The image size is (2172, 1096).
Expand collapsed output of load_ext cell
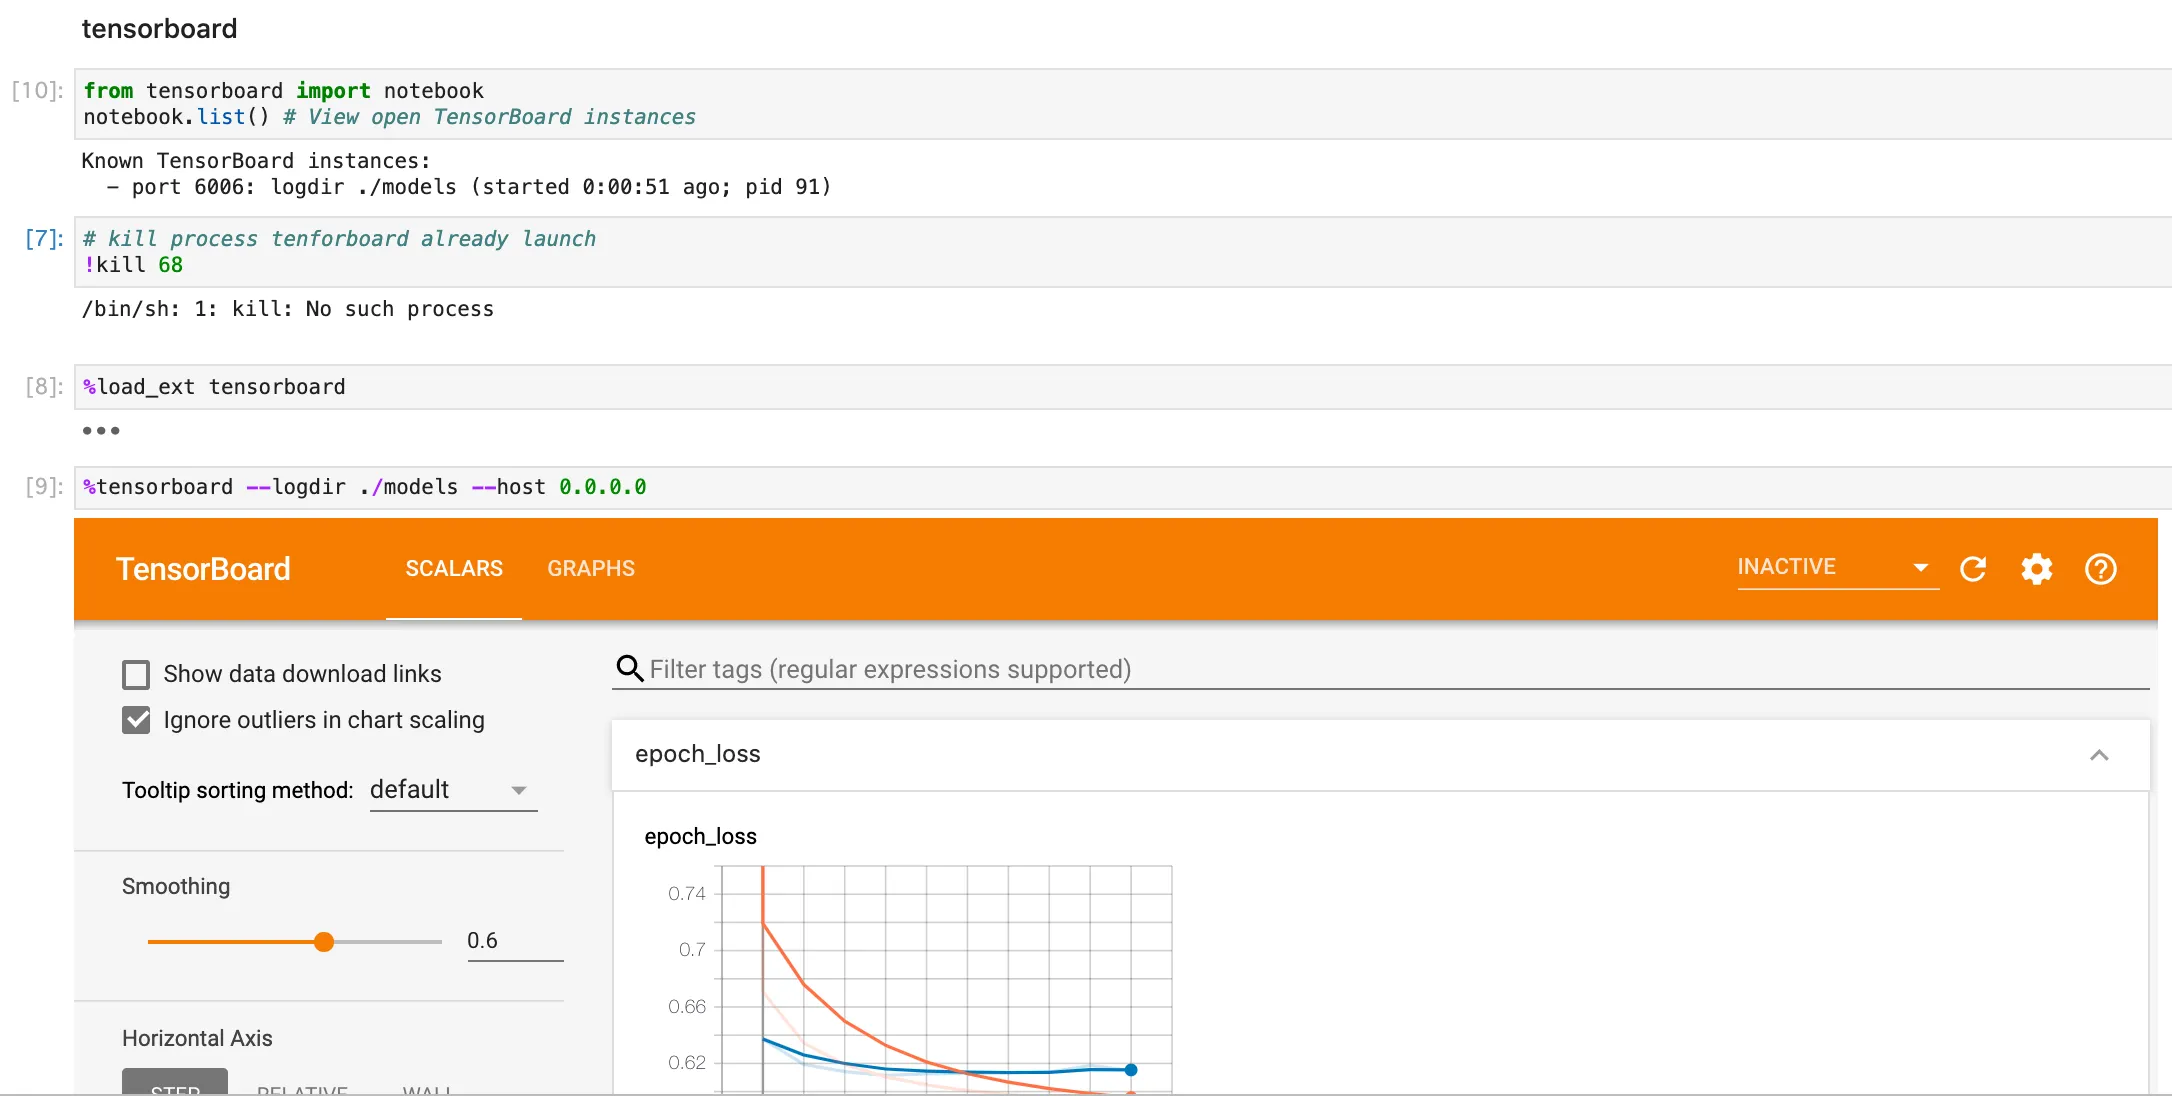point(101,431)
